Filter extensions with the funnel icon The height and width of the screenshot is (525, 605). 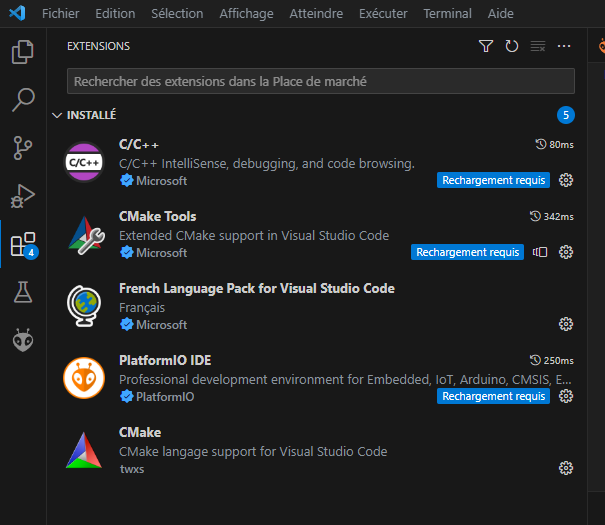486,46
